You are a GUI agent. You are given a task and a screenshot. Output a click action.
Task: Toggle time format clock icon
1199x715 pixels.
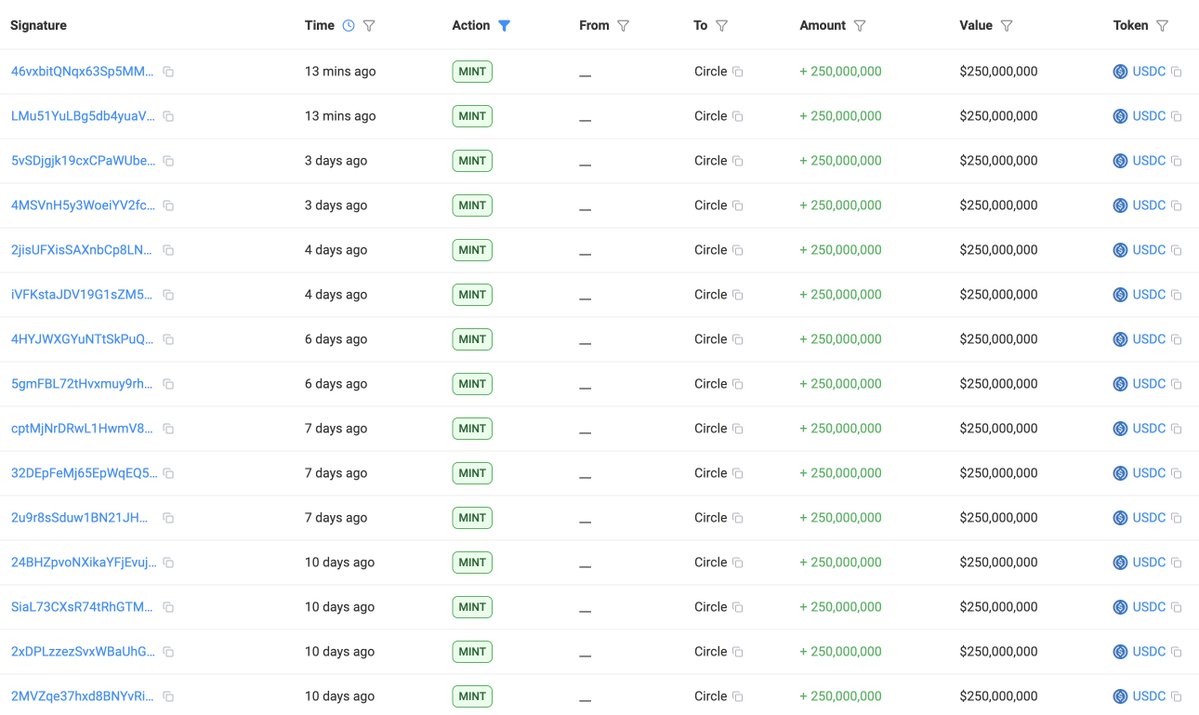click(348, 26)
